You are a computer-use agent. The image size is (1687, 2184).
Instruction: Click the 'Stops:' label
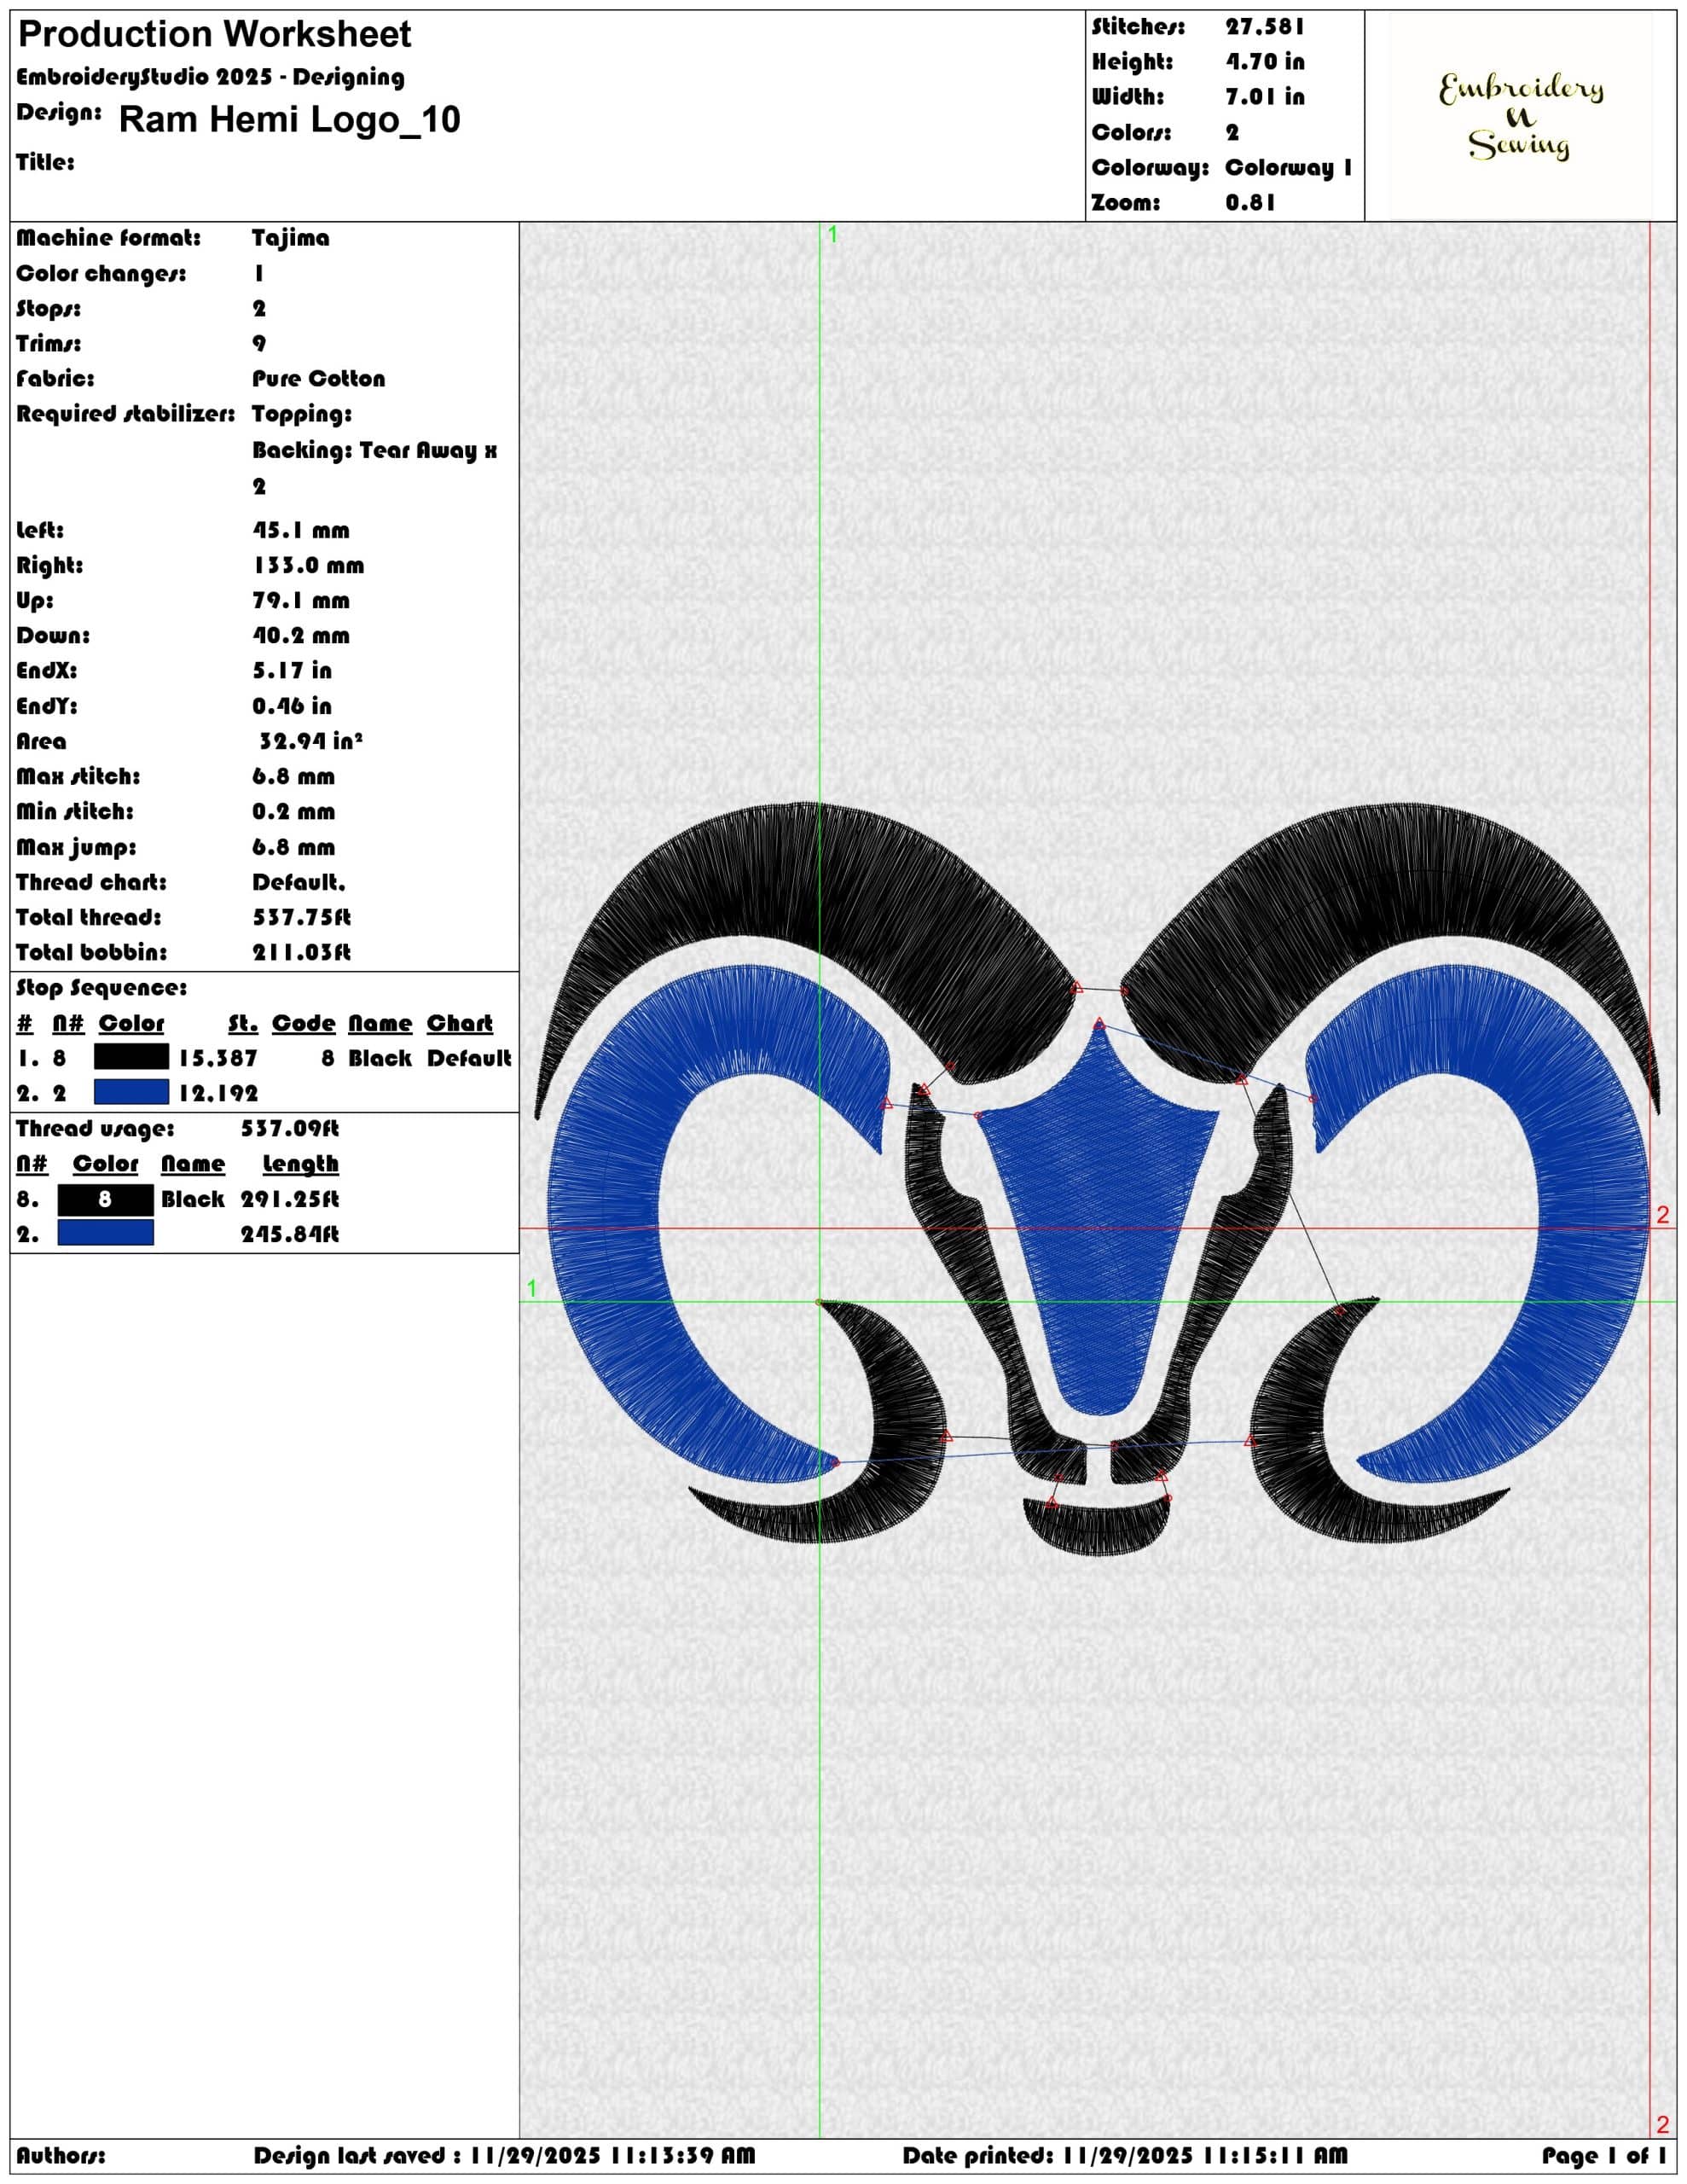(49, 309)
